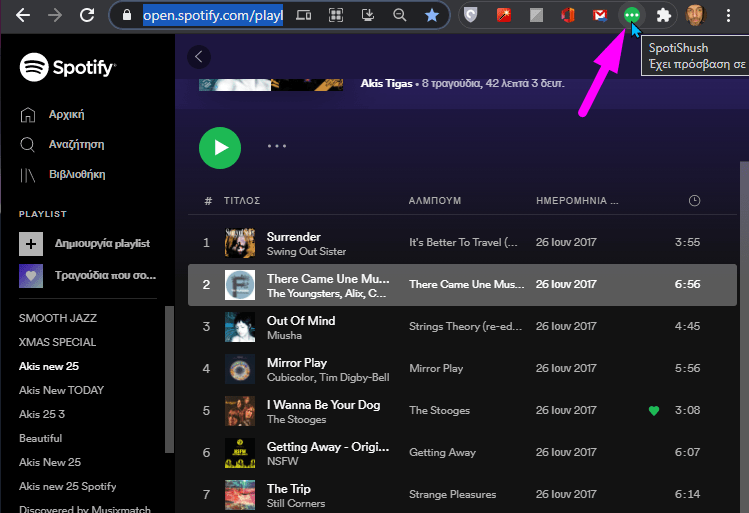Open the Extensions puzzle piece menu
Viewport: 749px width, 513px height.
click(x=663, y=15)
